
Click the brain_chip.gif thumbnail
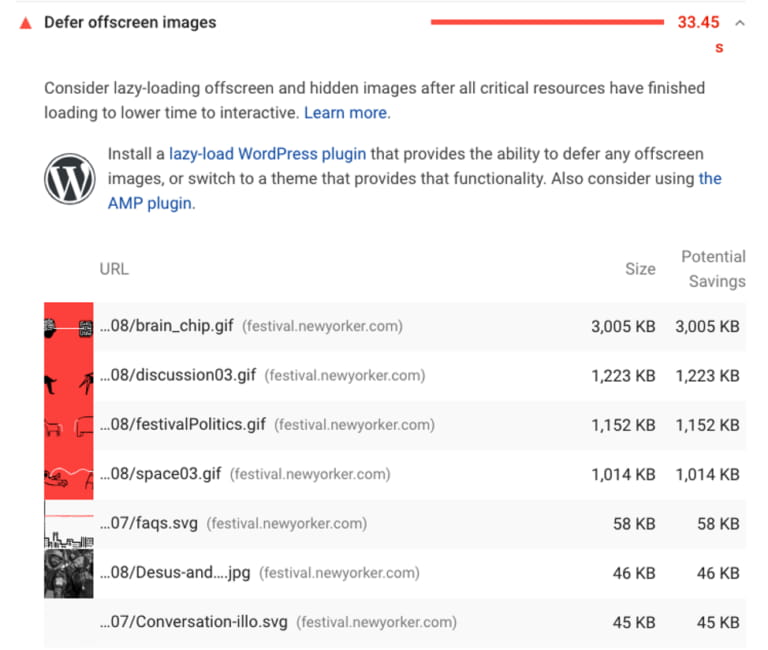(68, 327)
